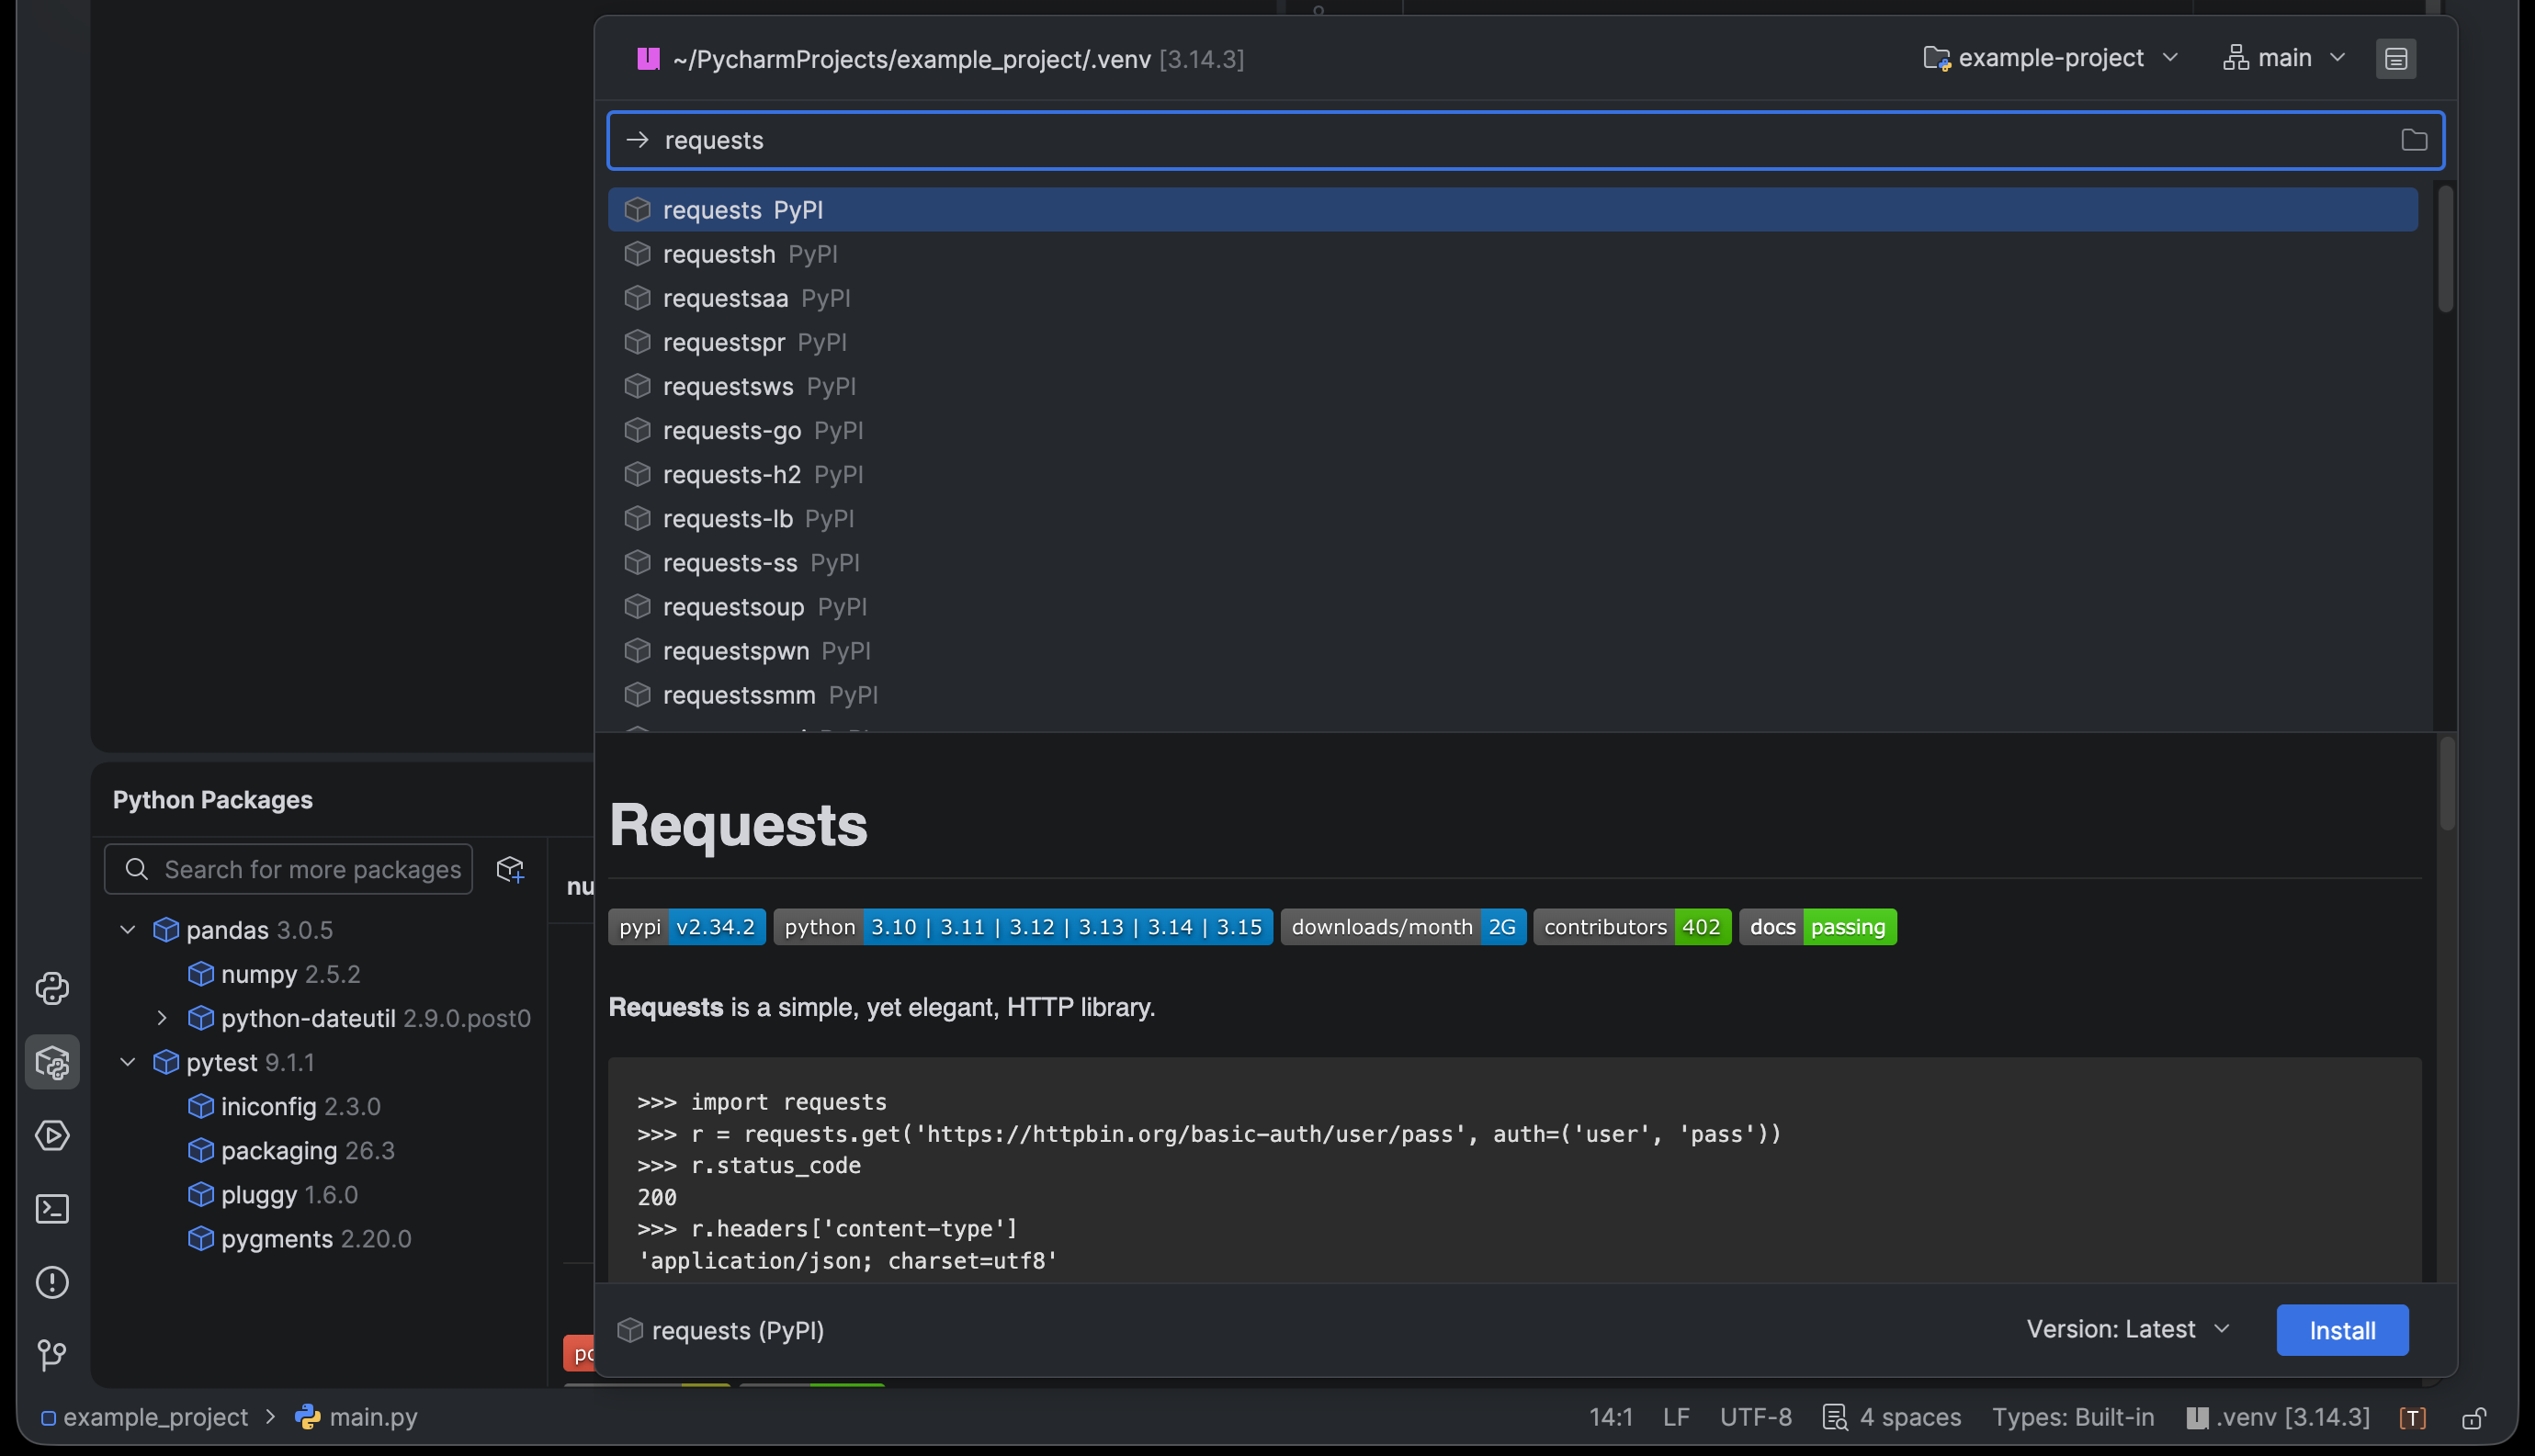Select the requestsaa PyPI result
The height and width of the screenshot is (1456, 2535).
1512,298
